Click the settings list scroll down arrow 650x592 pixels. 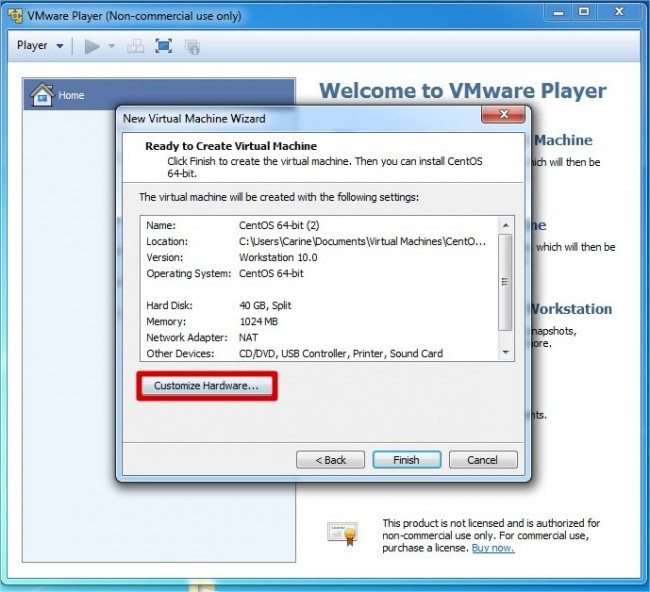click(x=505, y=352)
